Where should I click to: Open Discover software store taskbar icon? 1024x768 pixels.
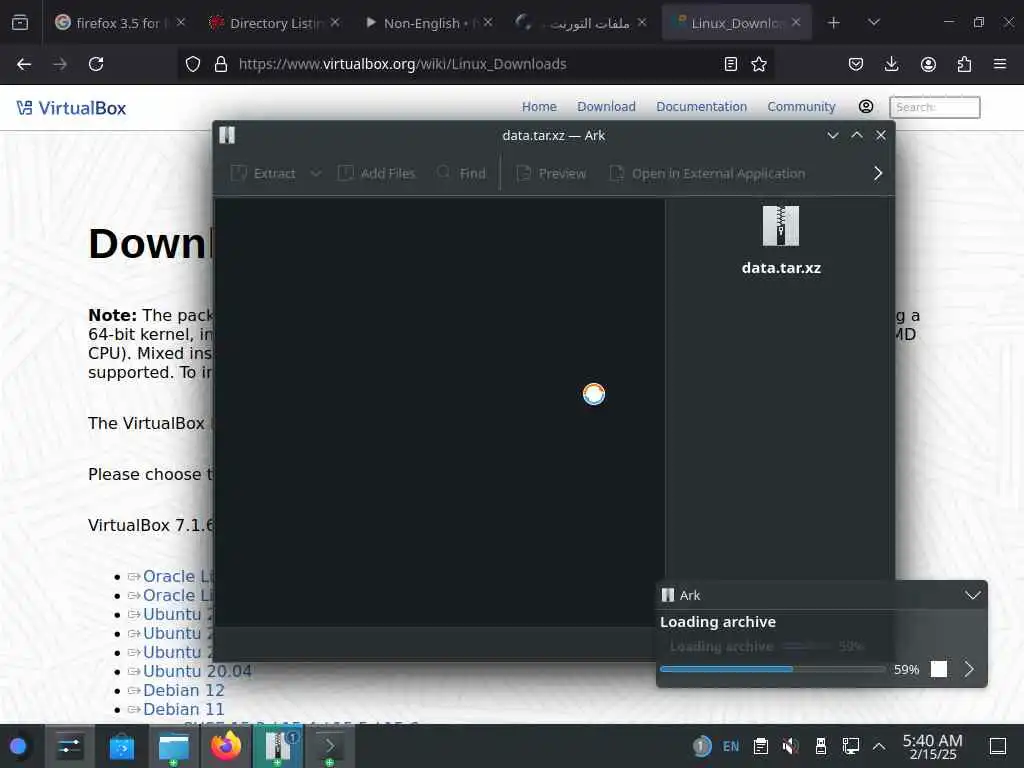pyautogui.click(x=121, y=746)
